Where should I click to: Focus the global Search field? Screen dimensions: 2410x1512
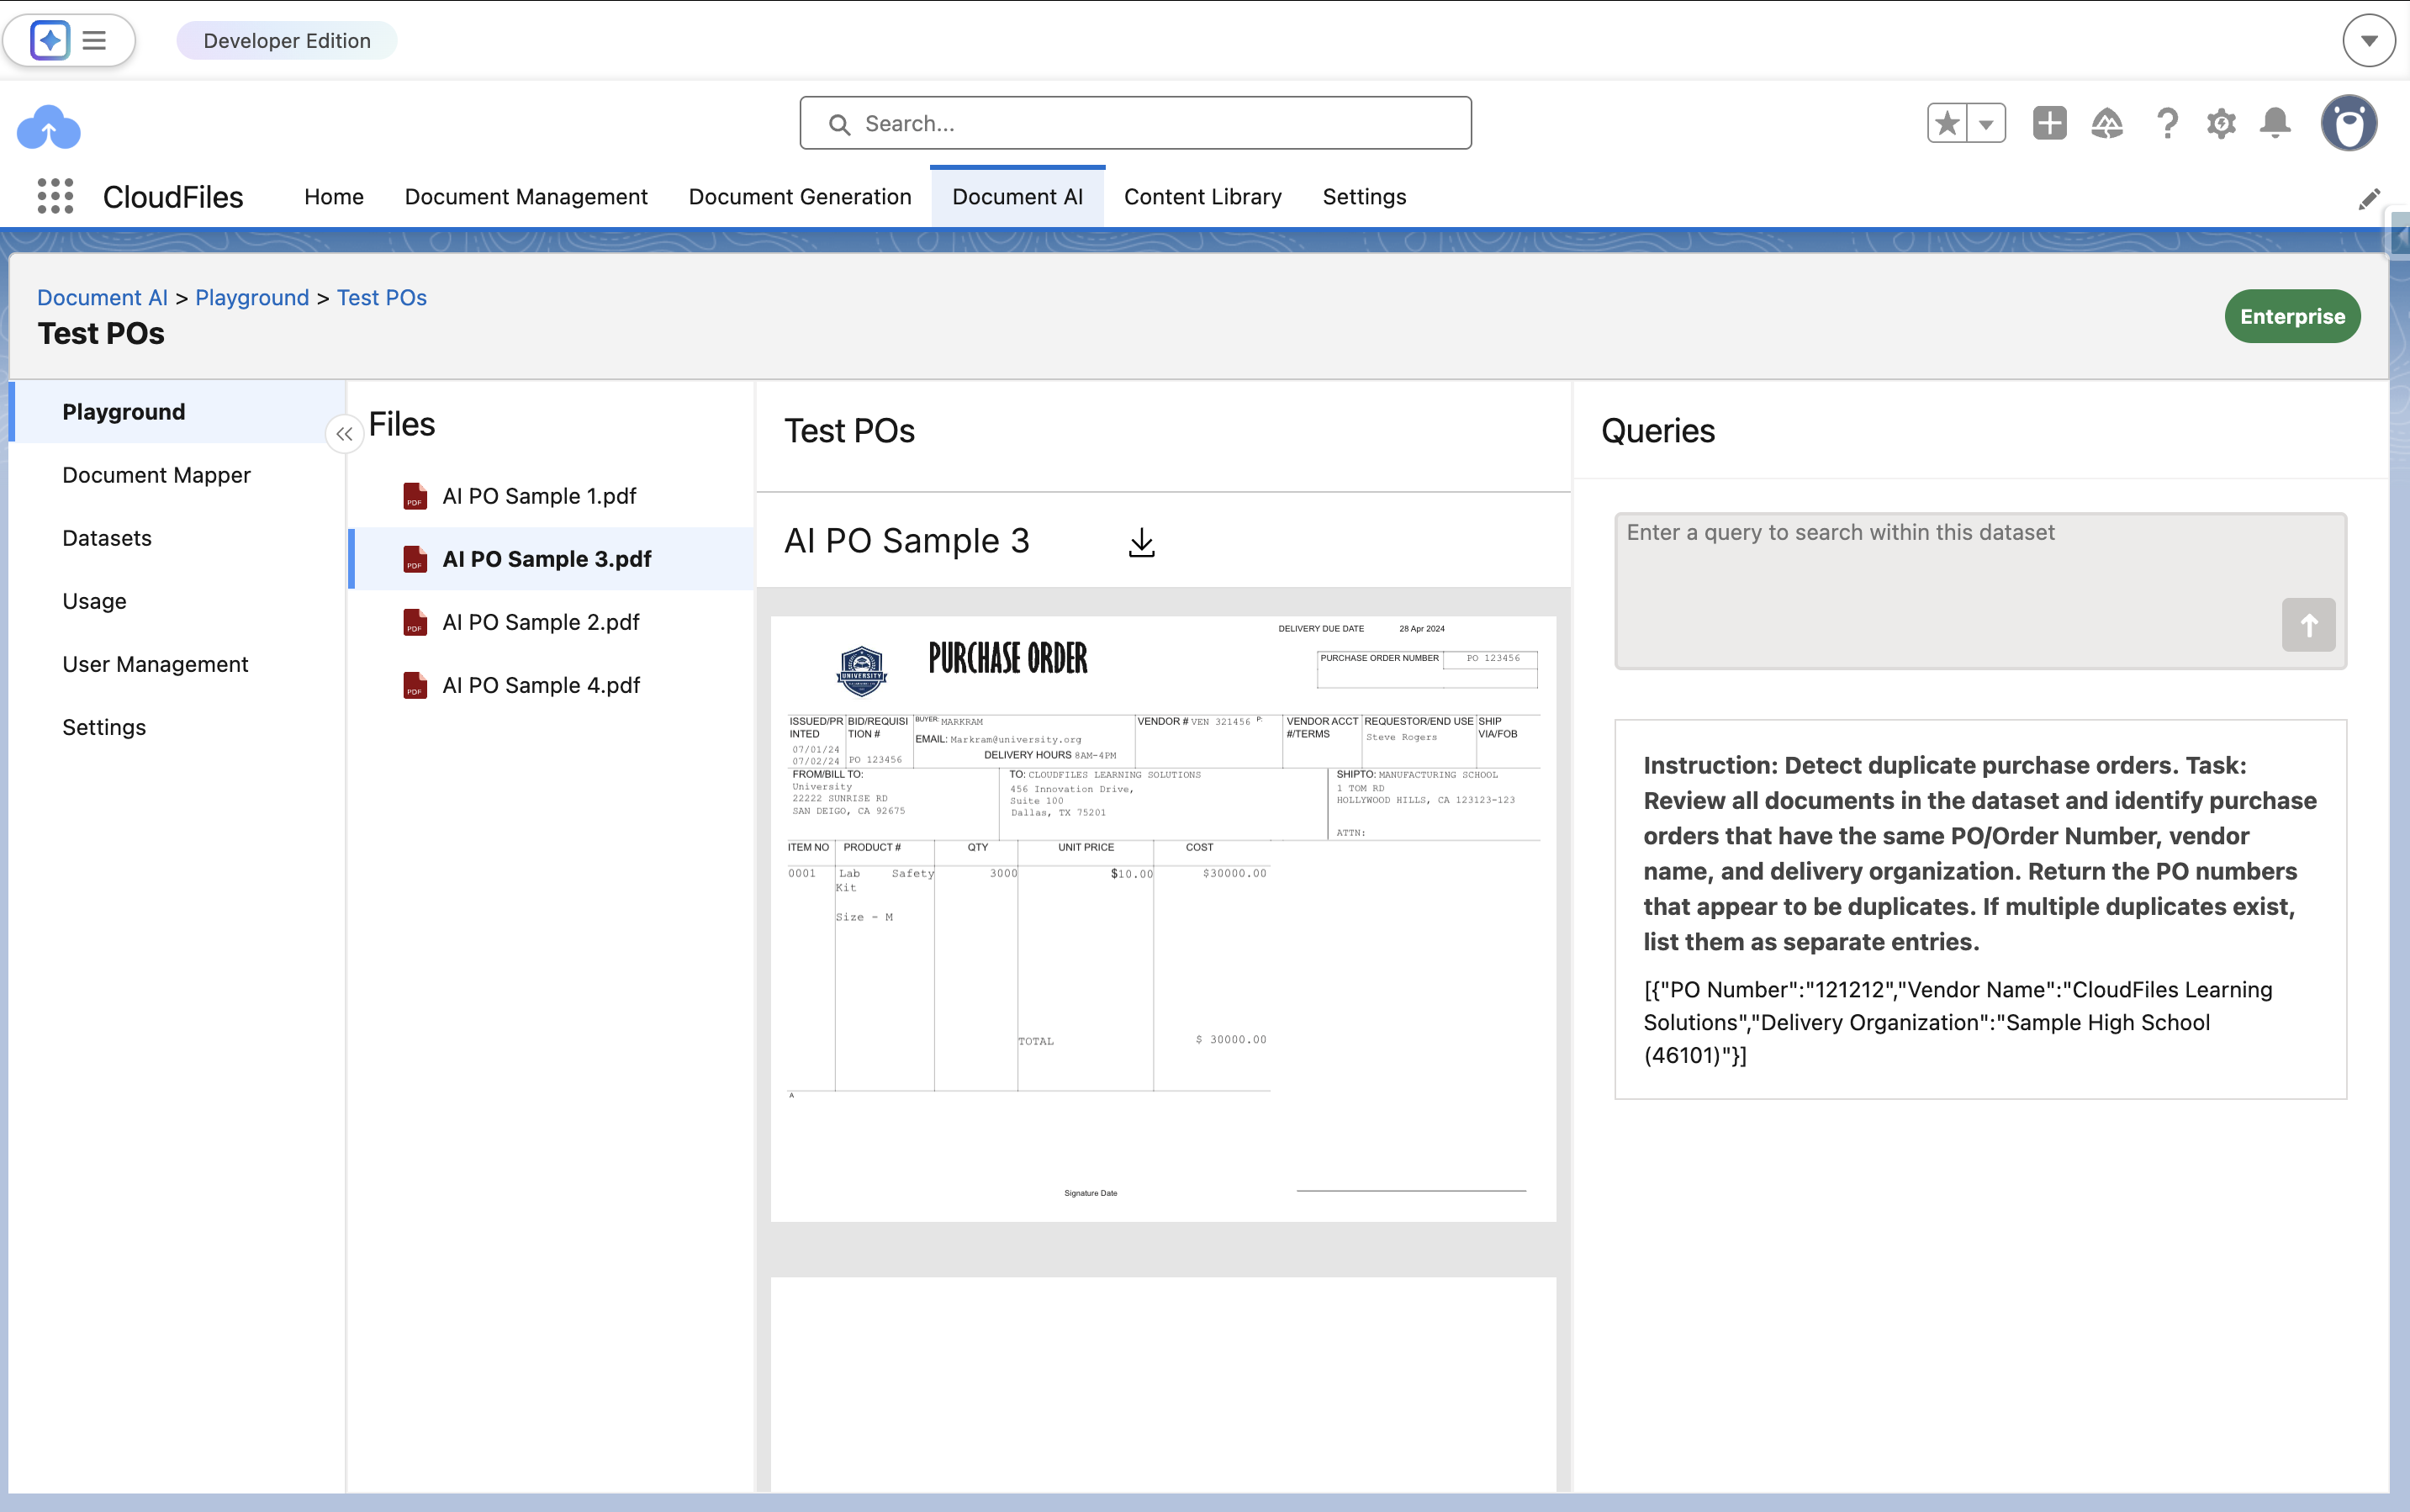(x=1135, y=123)
